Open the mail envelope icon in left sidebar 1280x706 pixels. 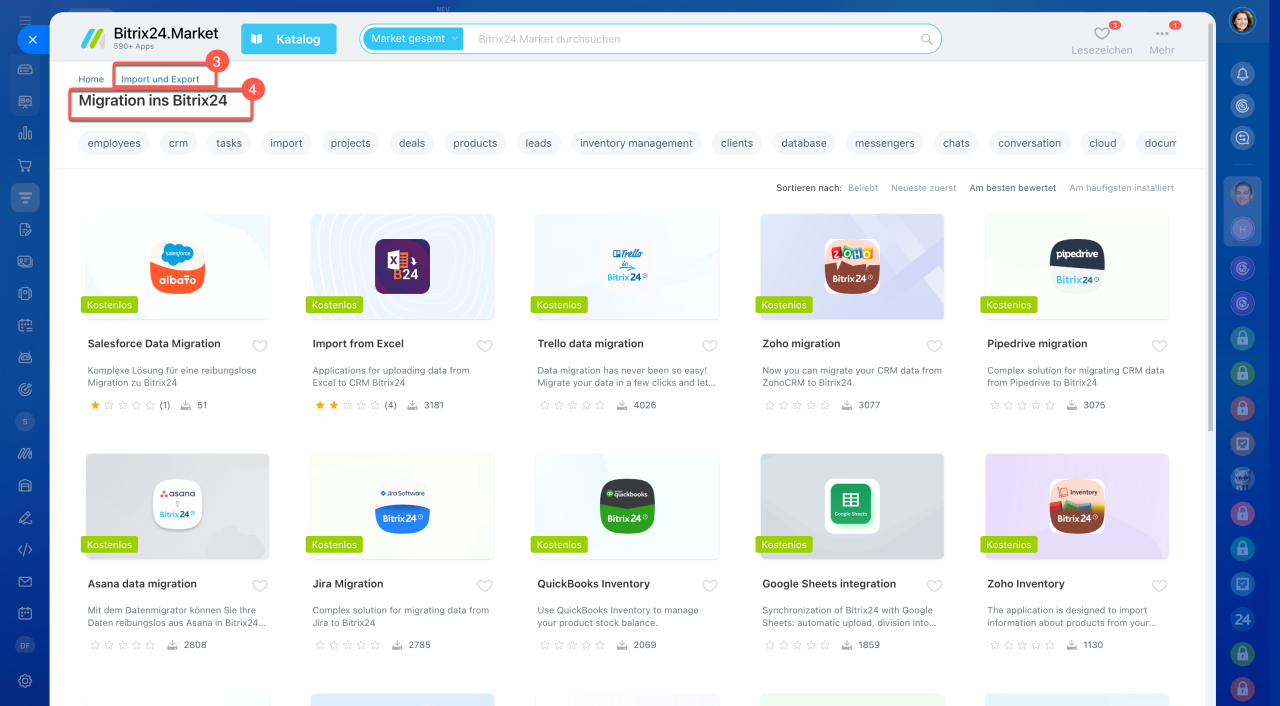coord(25,581)
